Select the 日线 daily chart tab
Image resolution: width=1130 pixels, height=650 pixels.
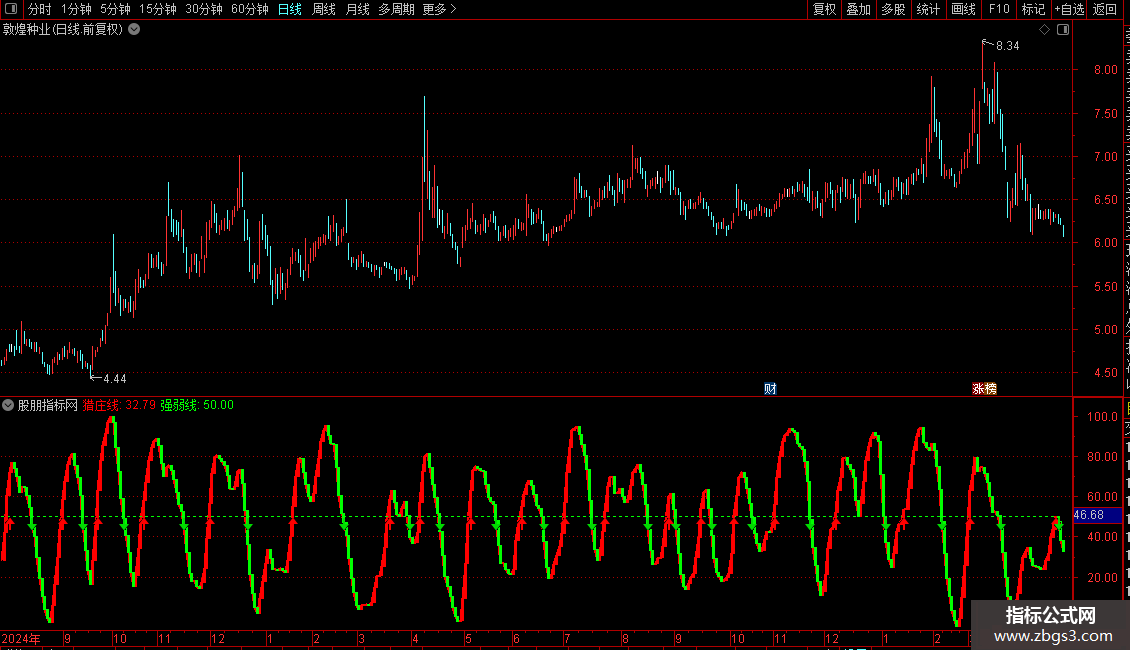pos(290,9)
